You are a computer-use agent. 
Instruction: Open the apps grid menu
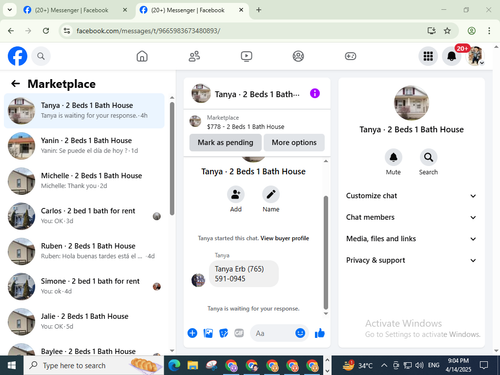[x=428, y=56]
